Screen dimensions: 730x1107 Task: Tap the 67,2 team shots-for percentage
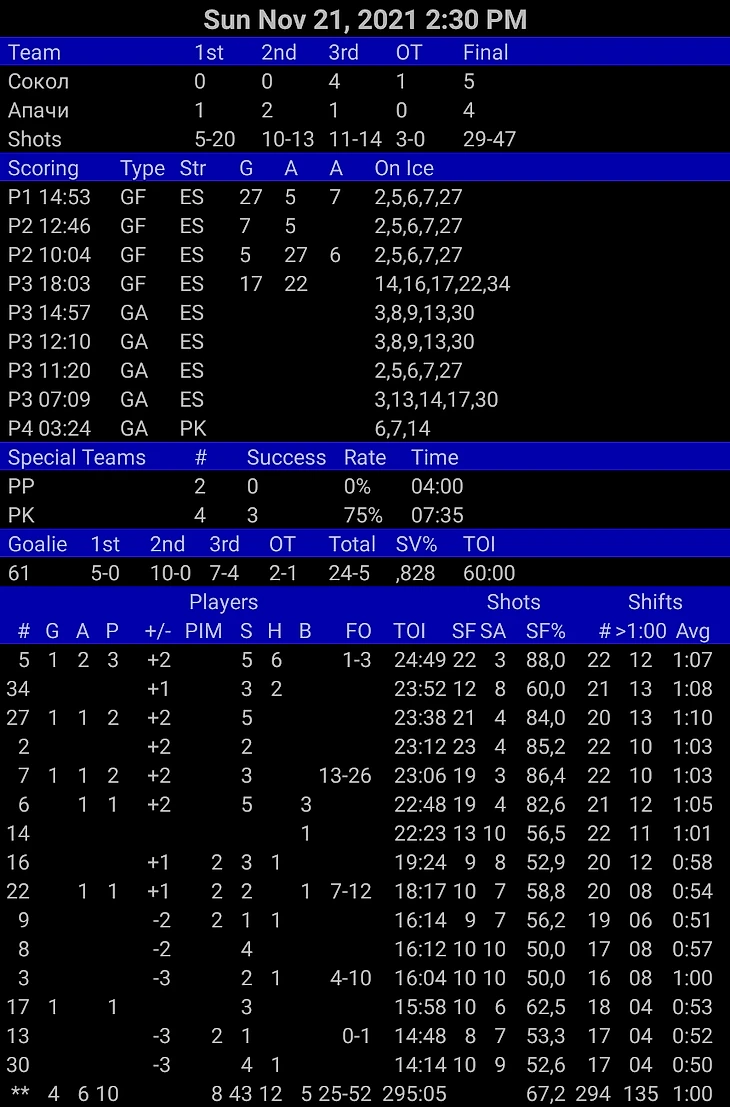tap(546, 1094)
